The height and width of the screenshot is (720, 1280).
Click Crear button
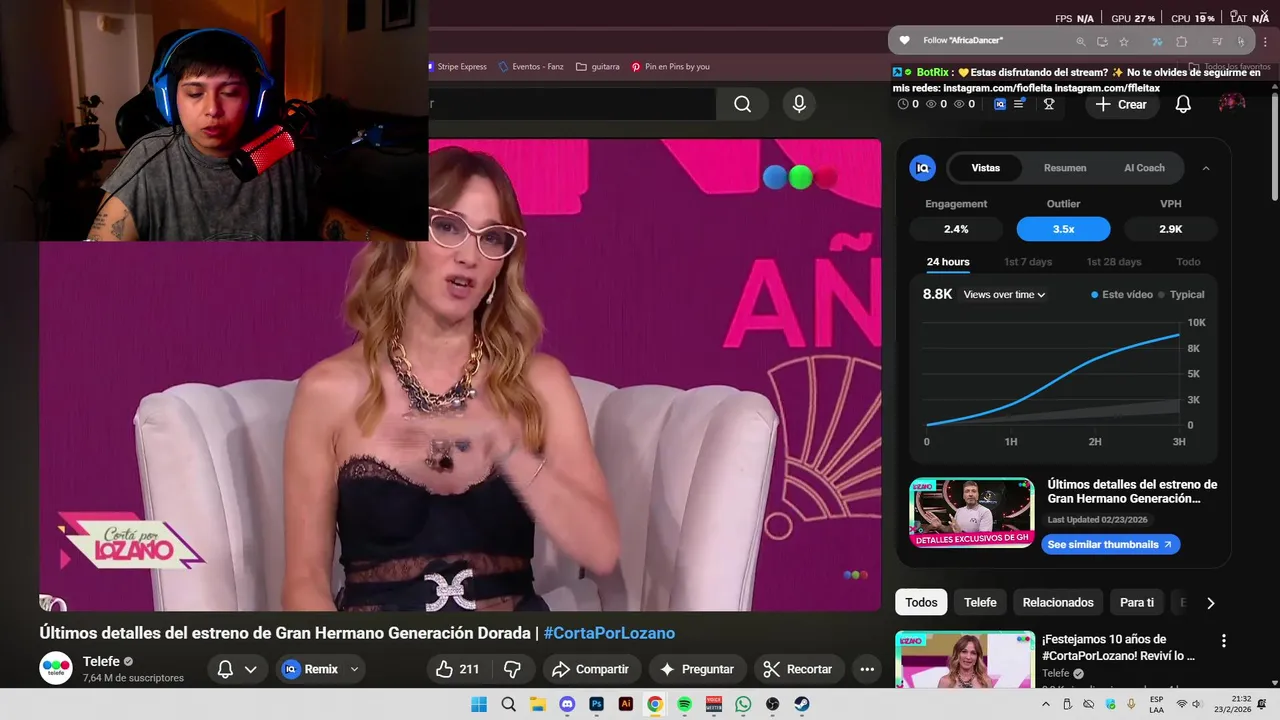pyautogui.click(x=1122, y=104)
